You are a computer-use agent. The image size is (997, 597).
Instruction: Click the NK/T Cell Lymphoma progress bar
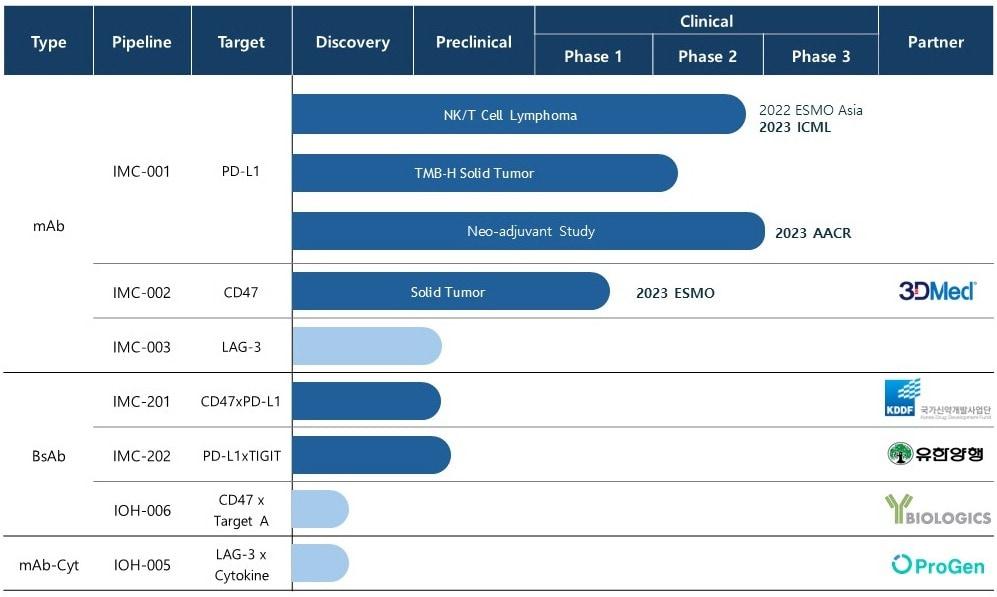coord(510,115)
